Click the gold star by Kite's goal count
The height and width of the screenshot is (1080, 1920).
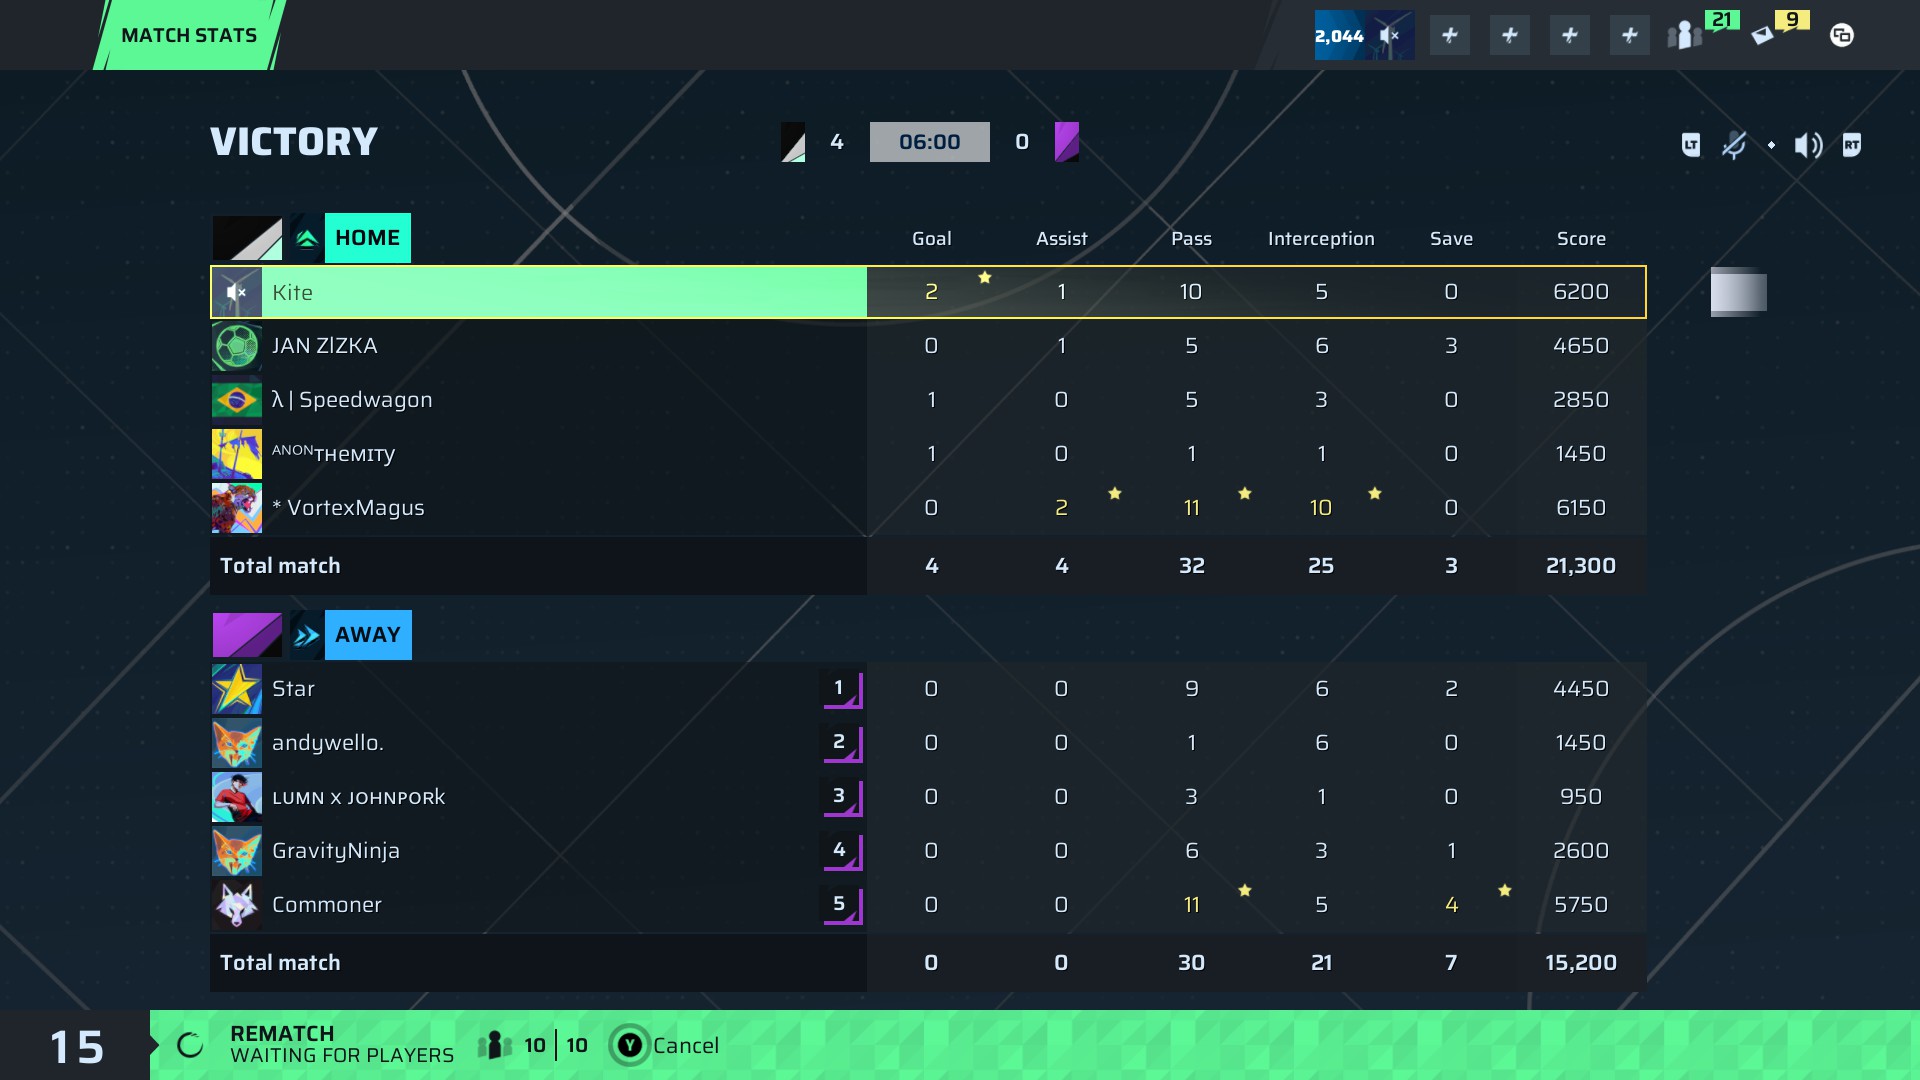point(985,277)
